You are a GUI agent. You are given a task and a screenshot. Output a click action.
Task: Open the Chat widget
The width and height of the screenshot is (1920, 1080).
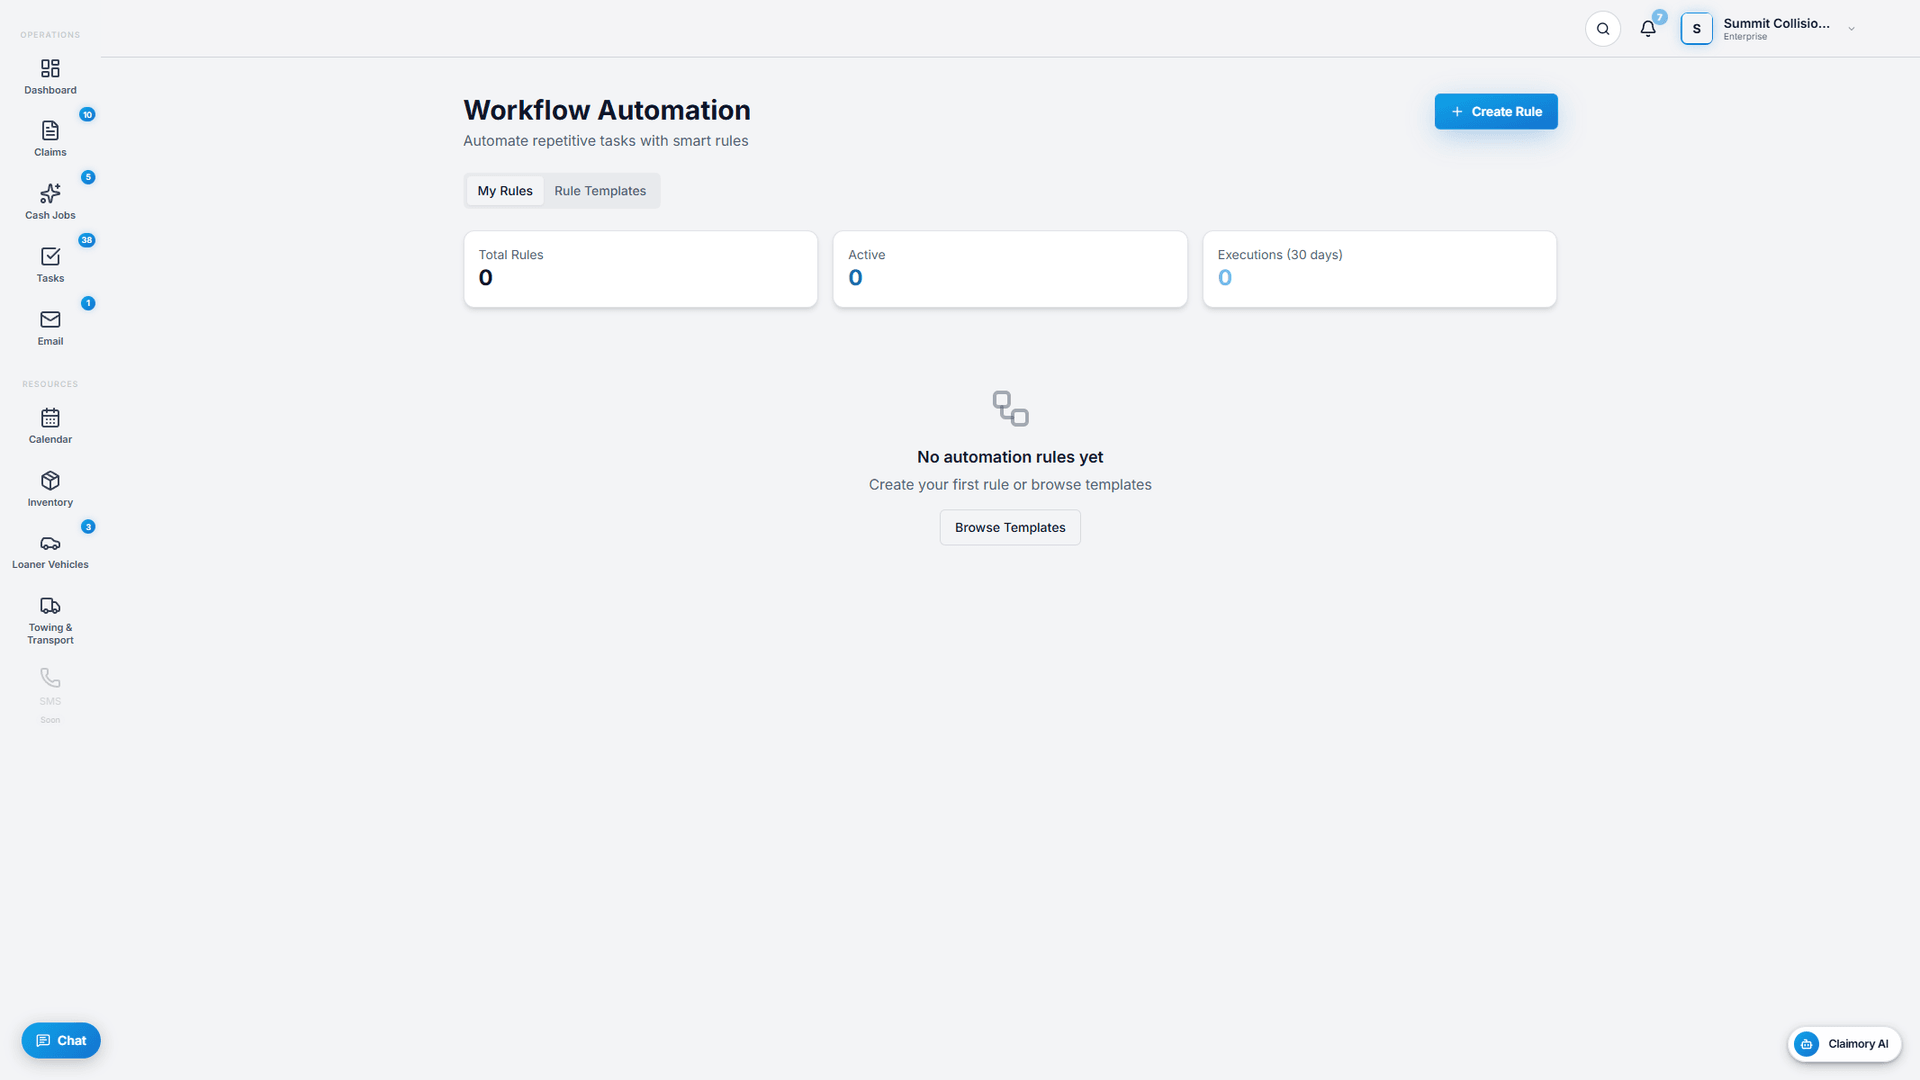(61, 1041)
